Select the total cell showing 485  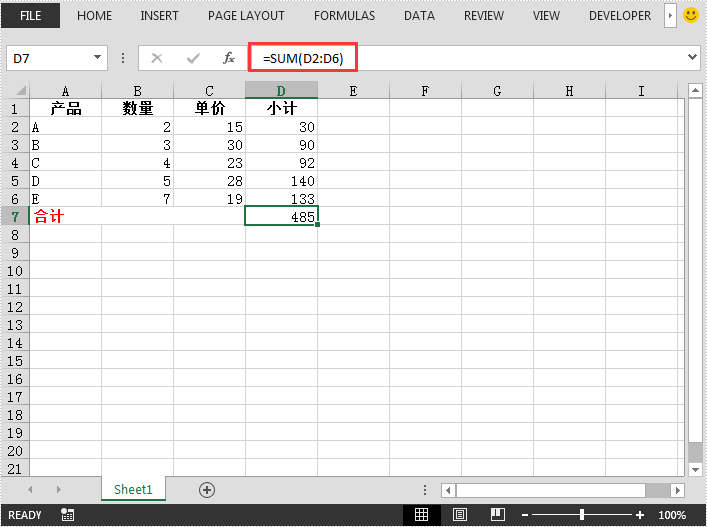point(281,216)
